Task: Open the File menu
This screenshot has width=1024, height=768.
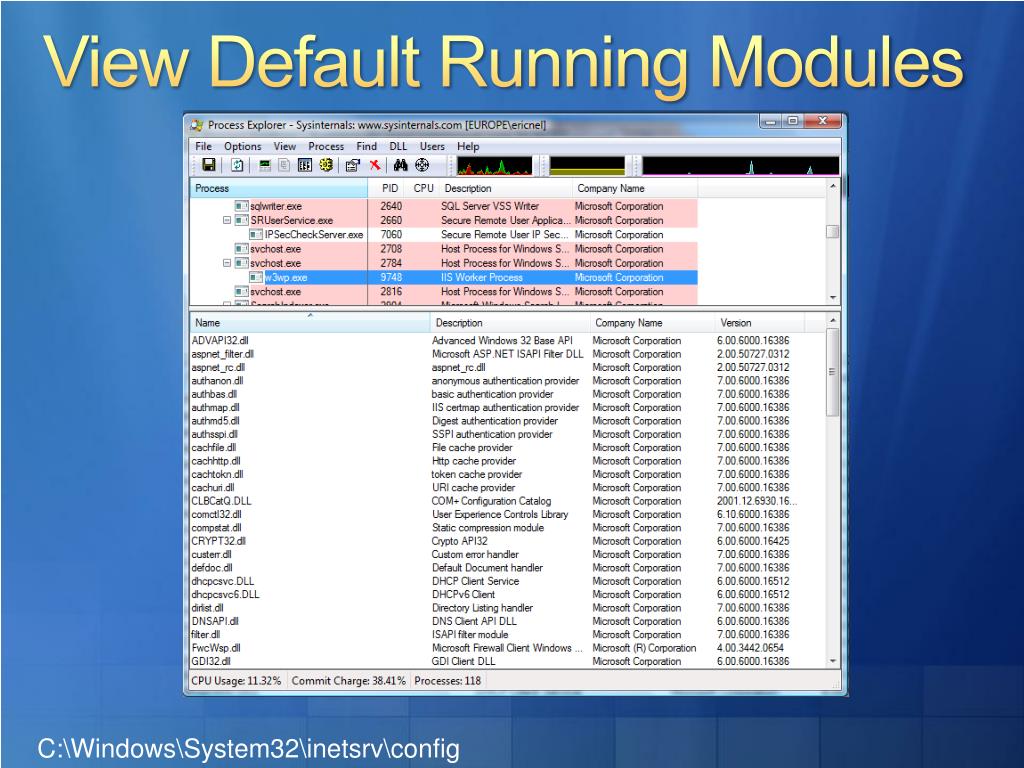Action: point(203,146)
